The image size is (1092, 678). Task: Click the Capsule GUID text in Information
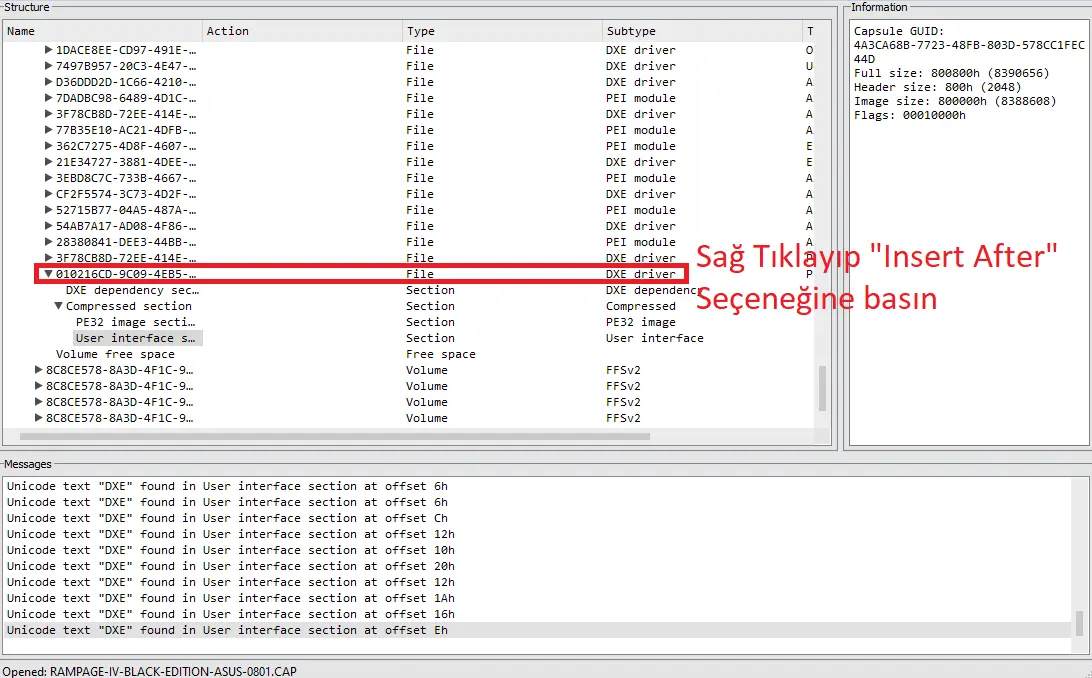(969, 45)
